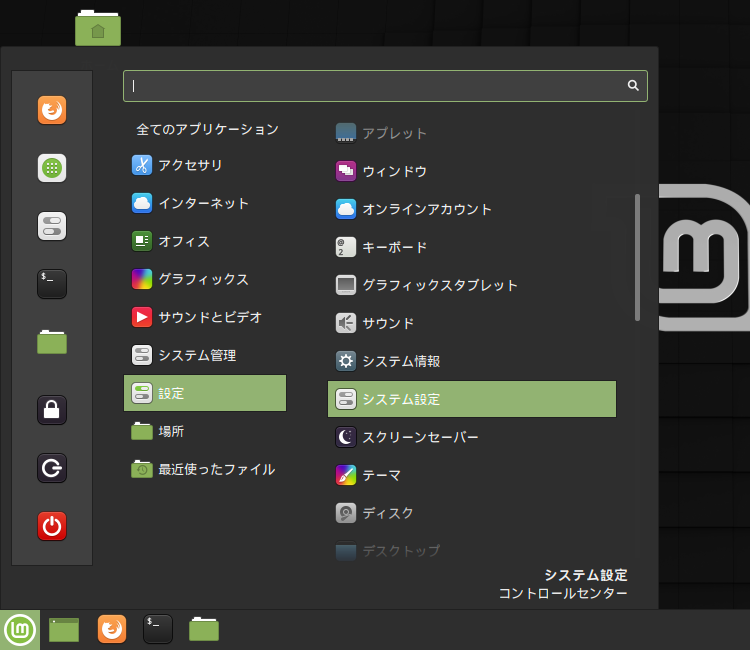Launch ディスク utility
This screenshot has height=650, width=750.
click(x=472, y=513)
